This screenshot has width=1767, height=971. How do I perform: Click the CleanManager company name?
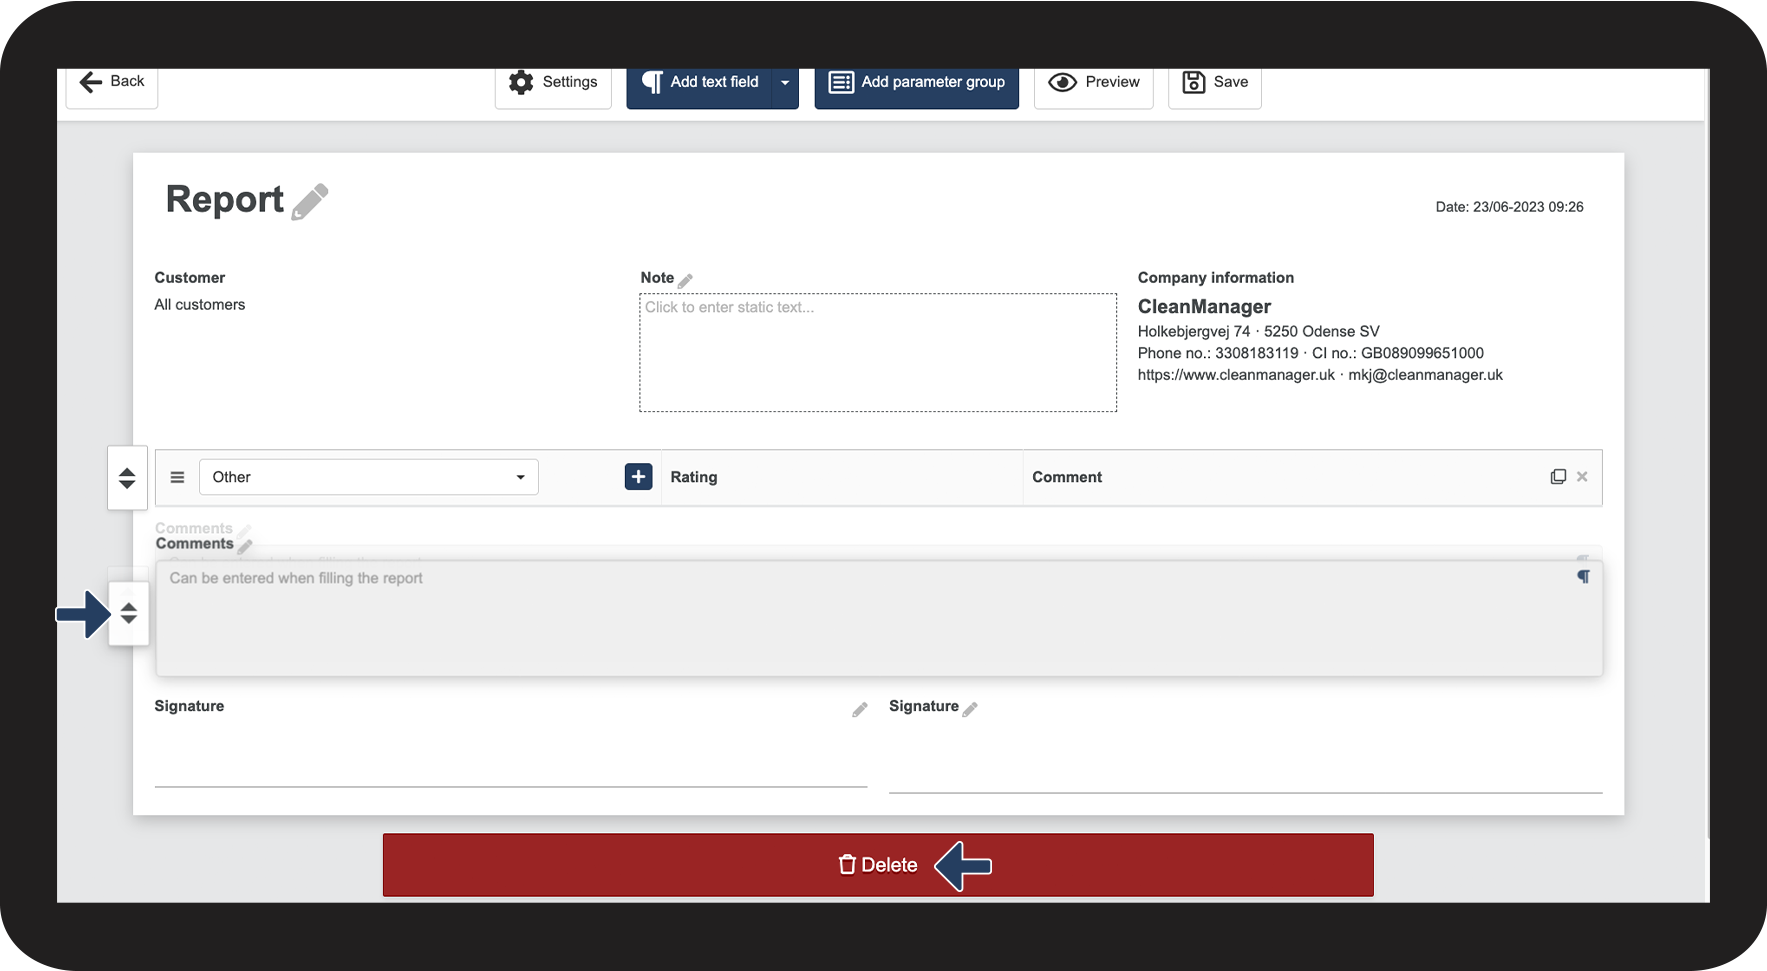coord(1204,306)
